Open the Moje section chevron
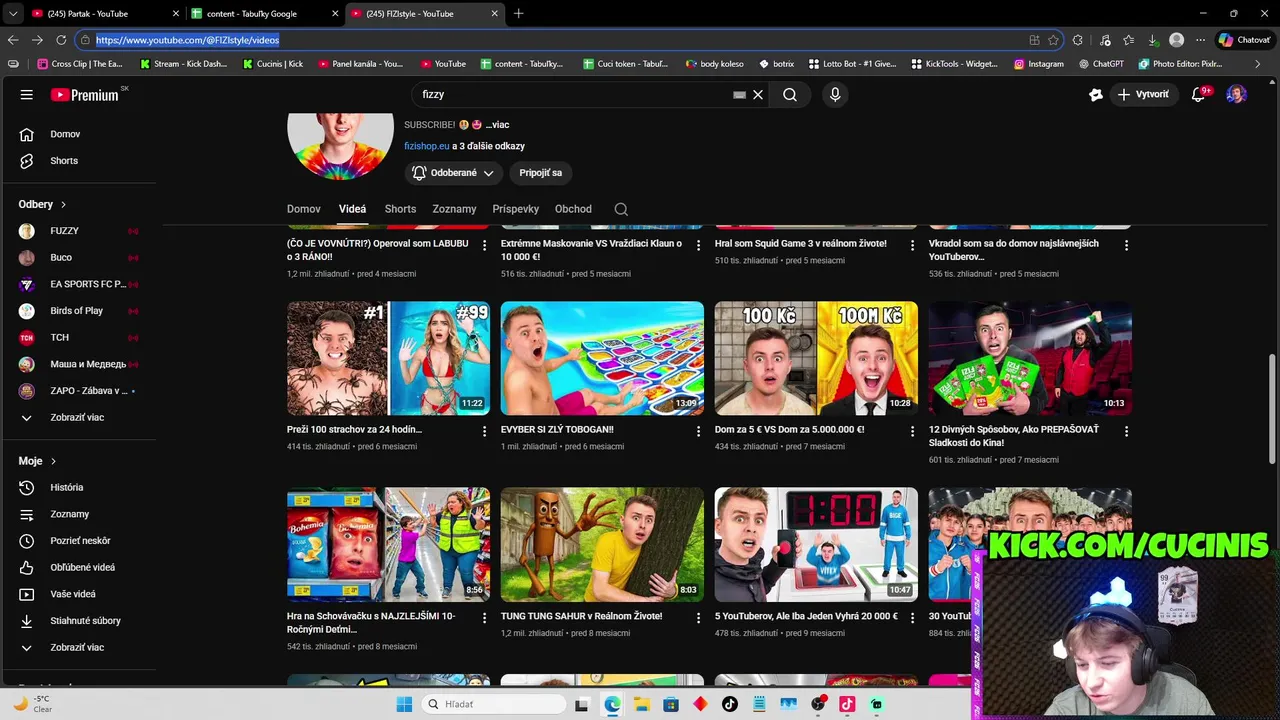1280x720 pixels. coord(53,461)
